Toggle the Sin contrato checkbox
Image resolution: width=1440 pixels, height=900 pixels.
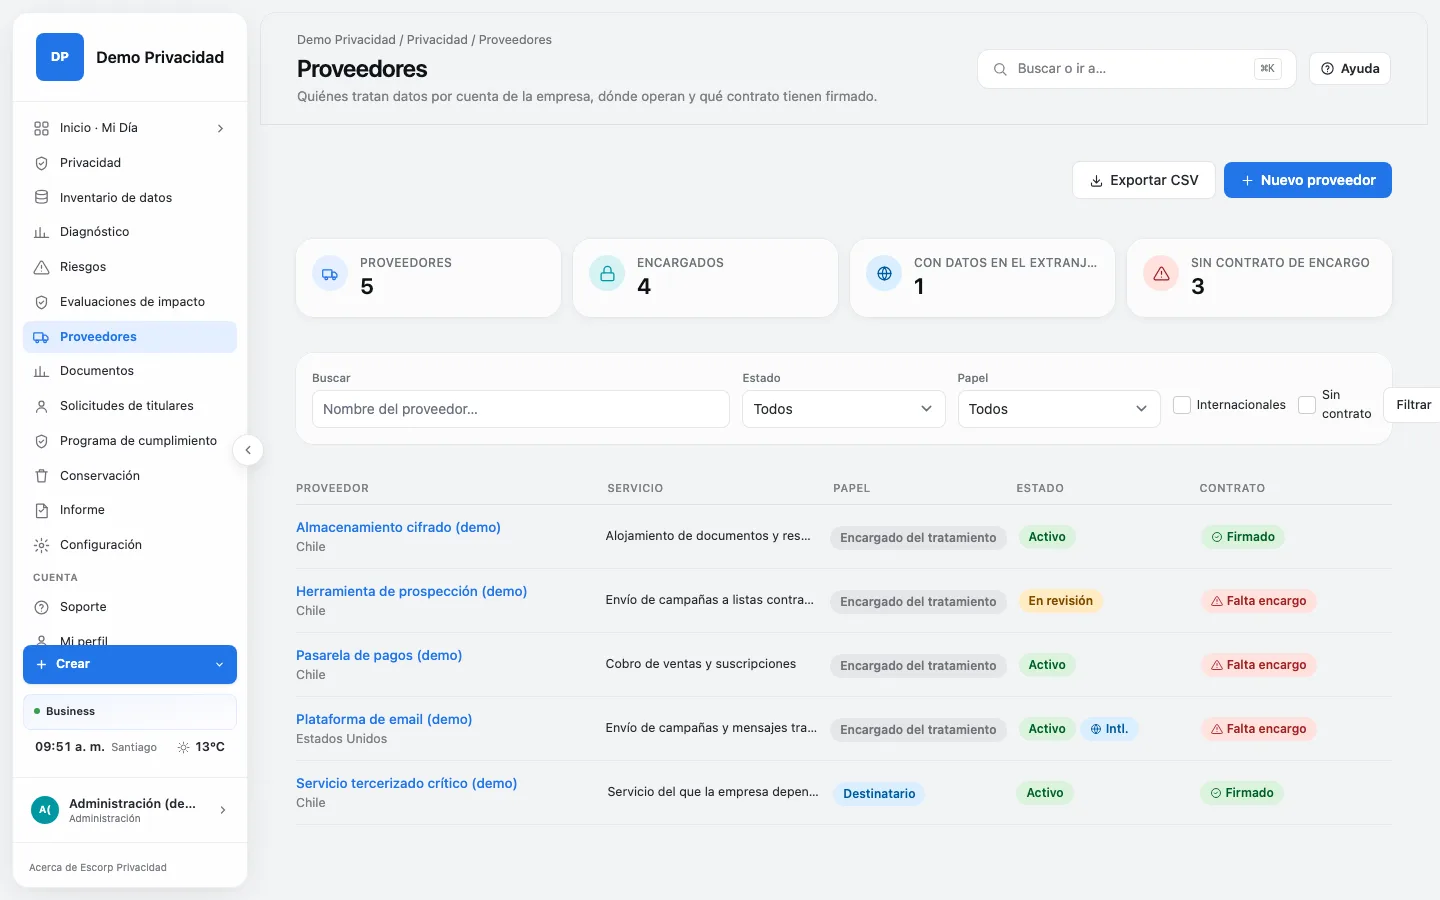coord(1307,405)
